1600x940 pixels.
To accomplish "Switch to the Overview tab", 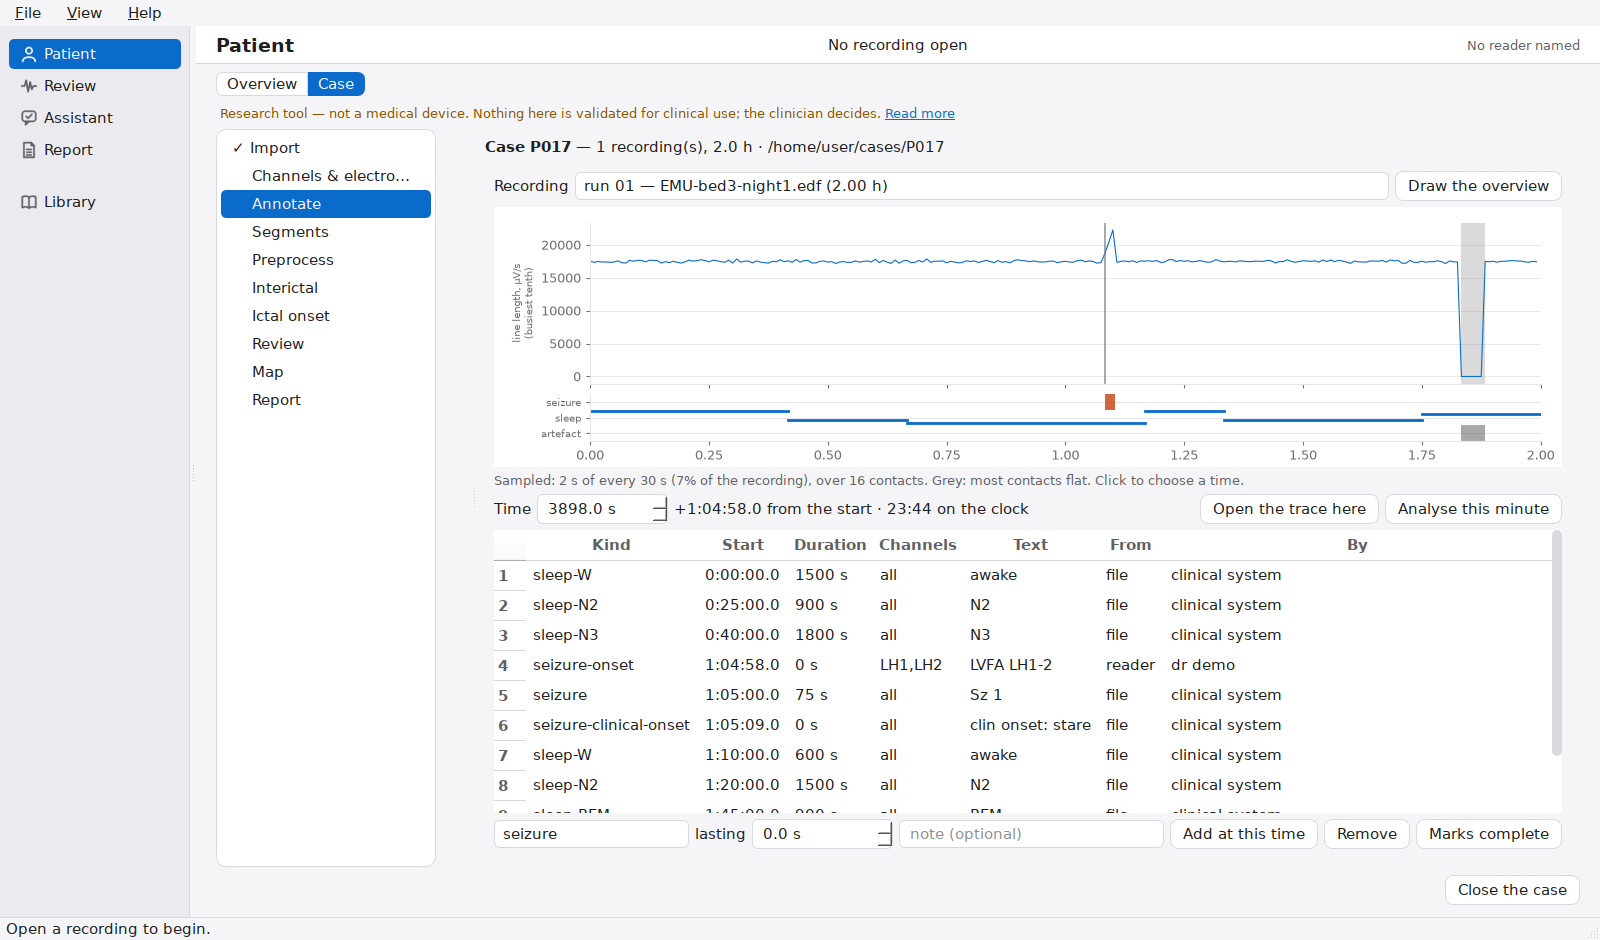I will [x=262, y=84].
